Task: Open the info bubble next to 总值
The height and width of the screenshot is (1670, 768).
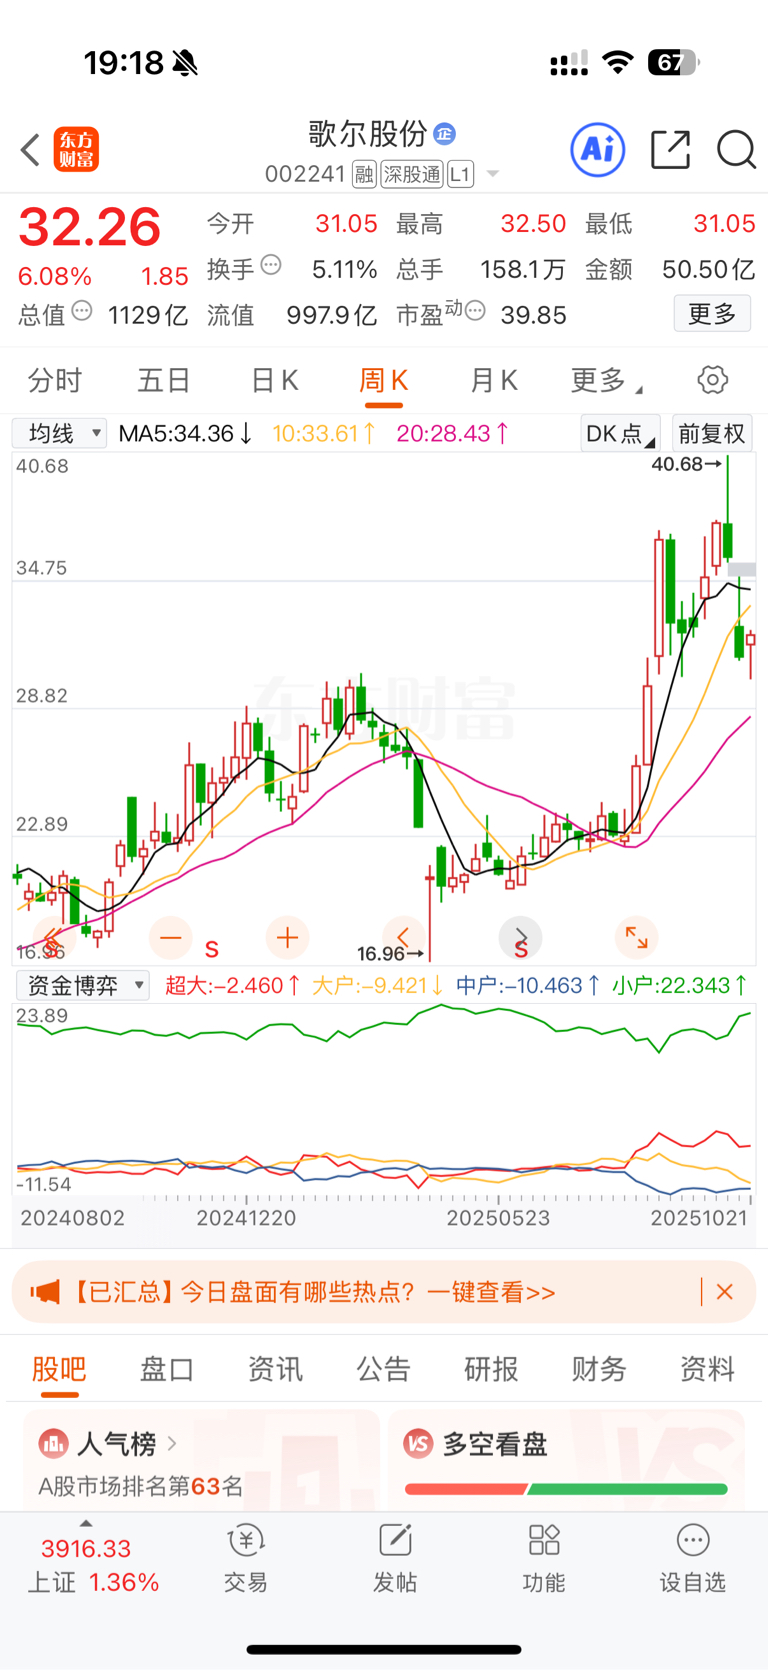Action: [82, 311]
